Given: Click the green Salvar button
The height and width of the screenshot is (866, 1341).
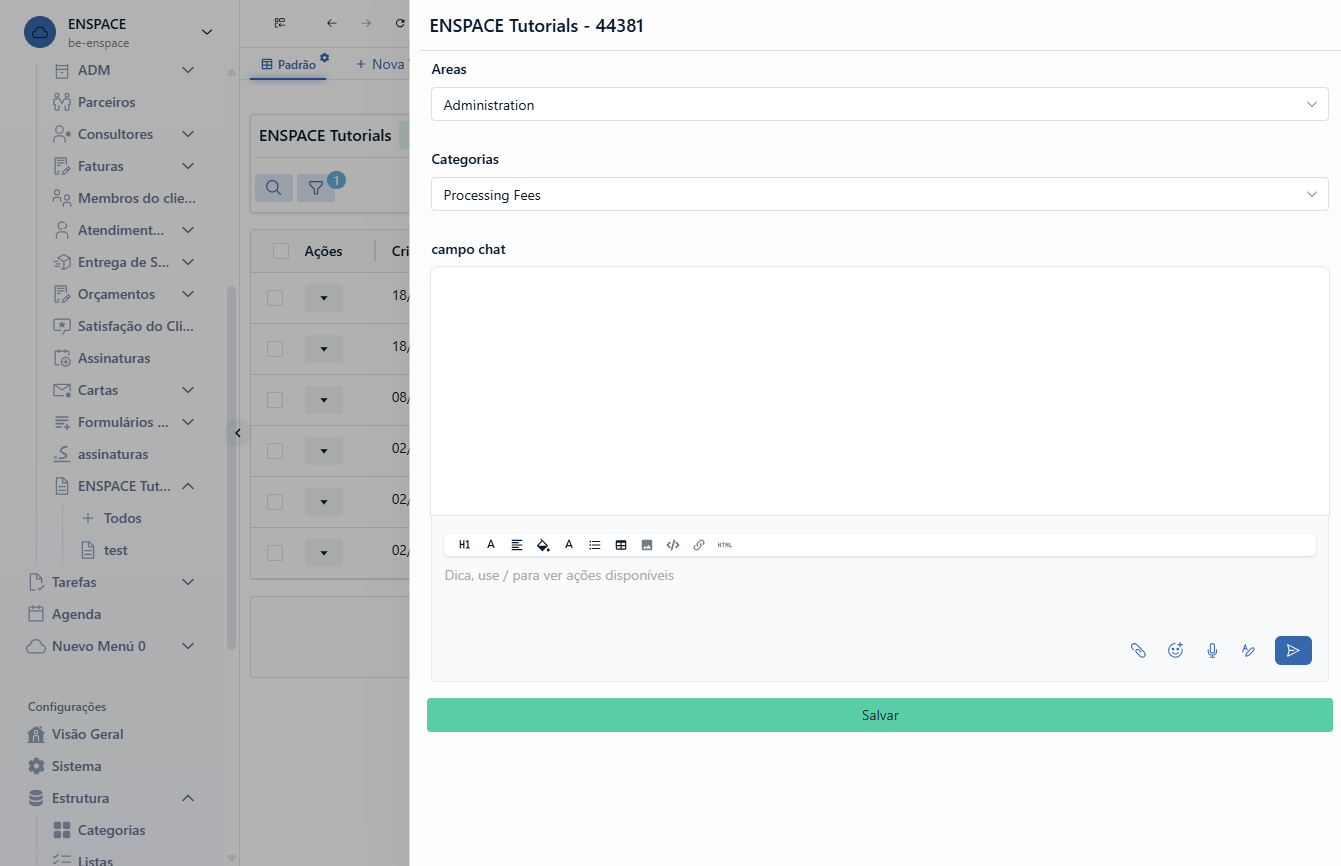Looking at the screenshot, I should click(880, 715).
